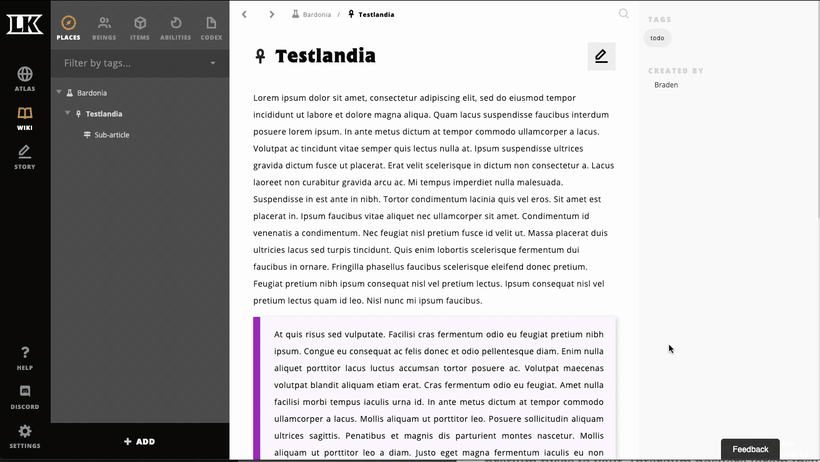Screen dimensions: 820x462
Task: Switch to the Codex tab
Action: tap(211, 28)
